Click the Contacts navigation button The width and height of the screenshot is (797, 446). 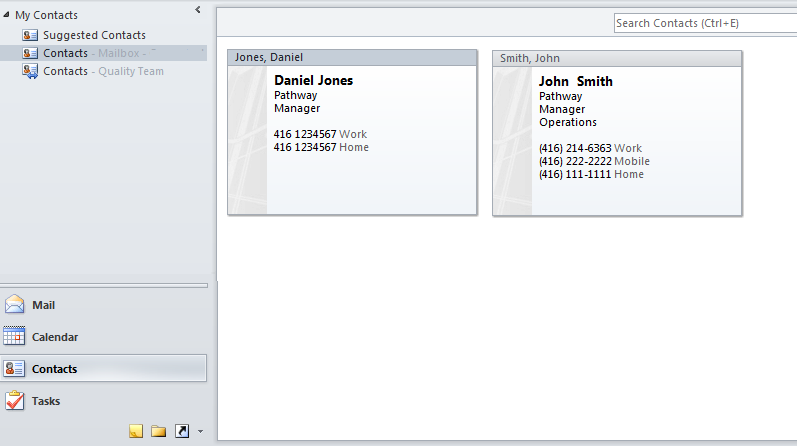coord(103,369)
